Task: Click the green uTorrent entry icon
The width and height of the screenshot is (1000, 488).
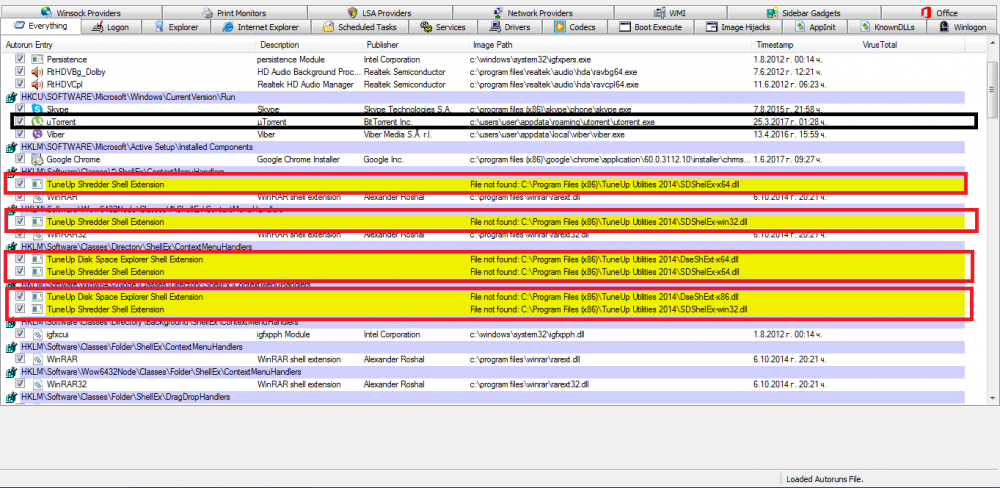Action: click(x=37, y=121)
